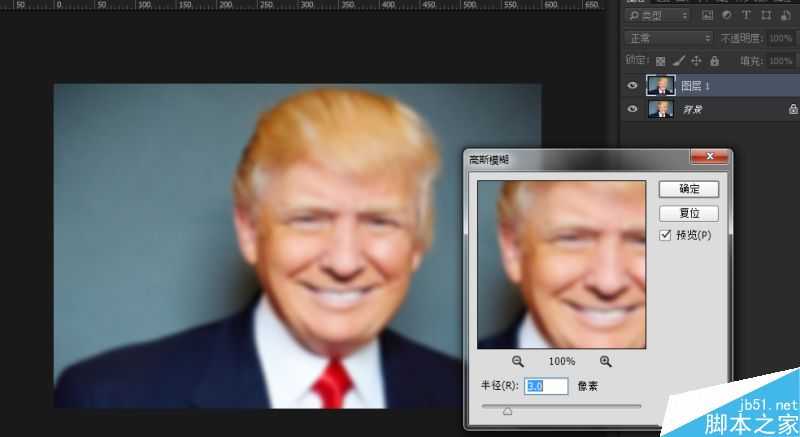800x437 pixels.
Task: Click the lock position icon
Action: tap(694, 61)
